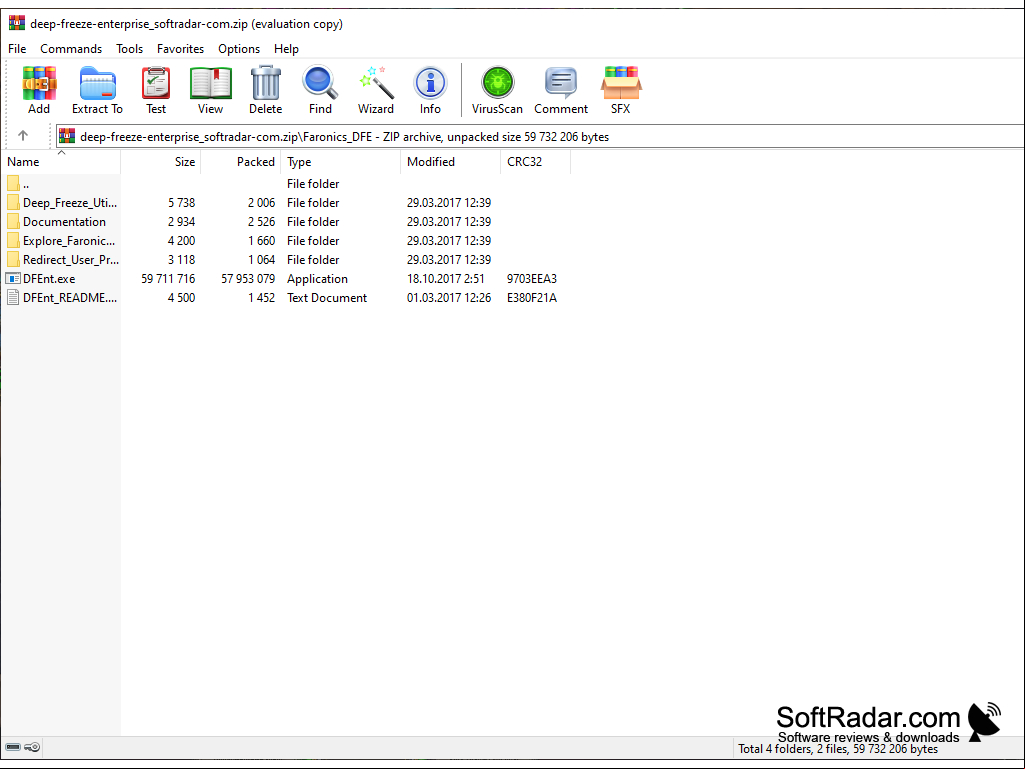The image size is (1025, 769).
Task: Select the Documentation folder icon
Action: pos(13,222)
